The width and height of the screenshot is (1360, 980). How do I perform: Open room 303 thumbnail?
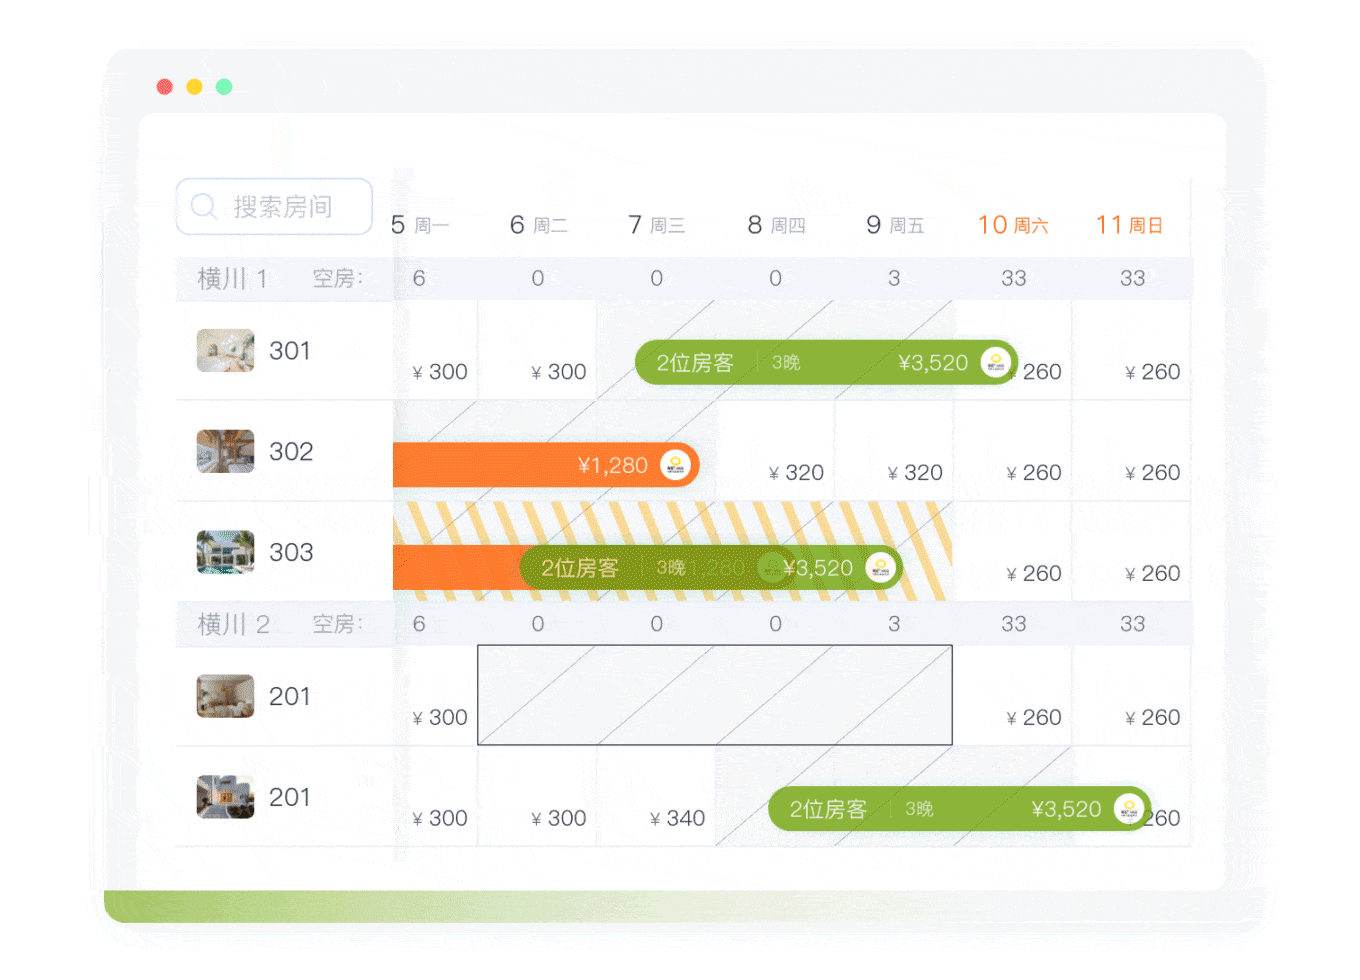pos(225,552)
